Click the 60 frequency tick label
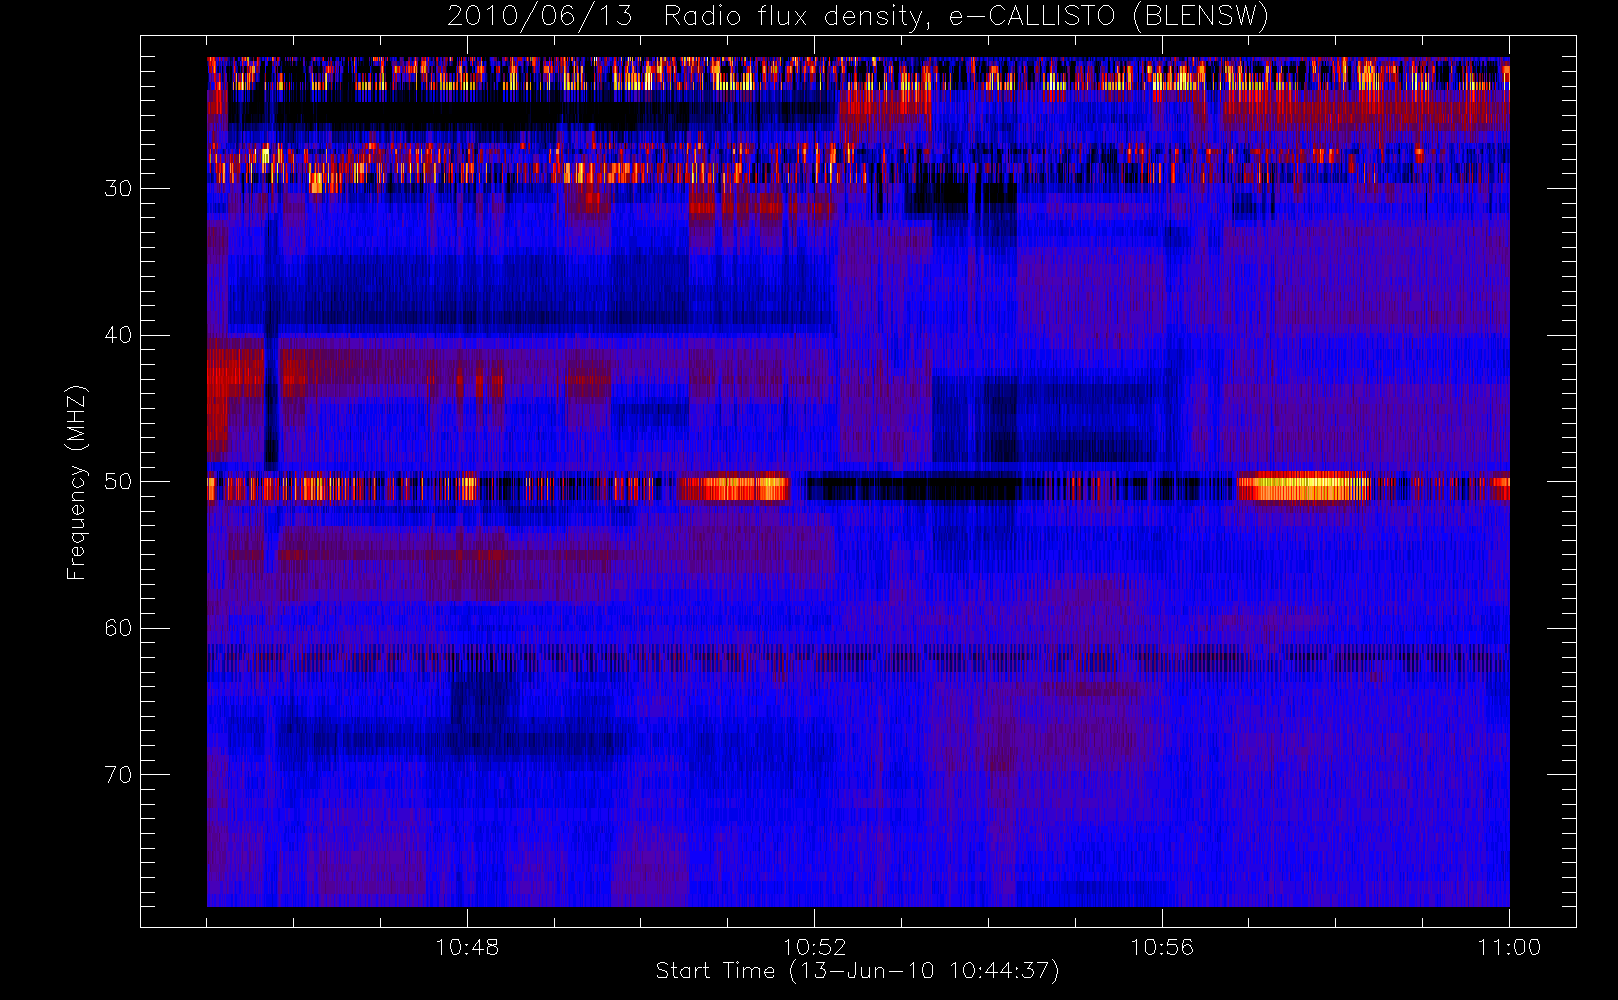 tap(118, 628)
